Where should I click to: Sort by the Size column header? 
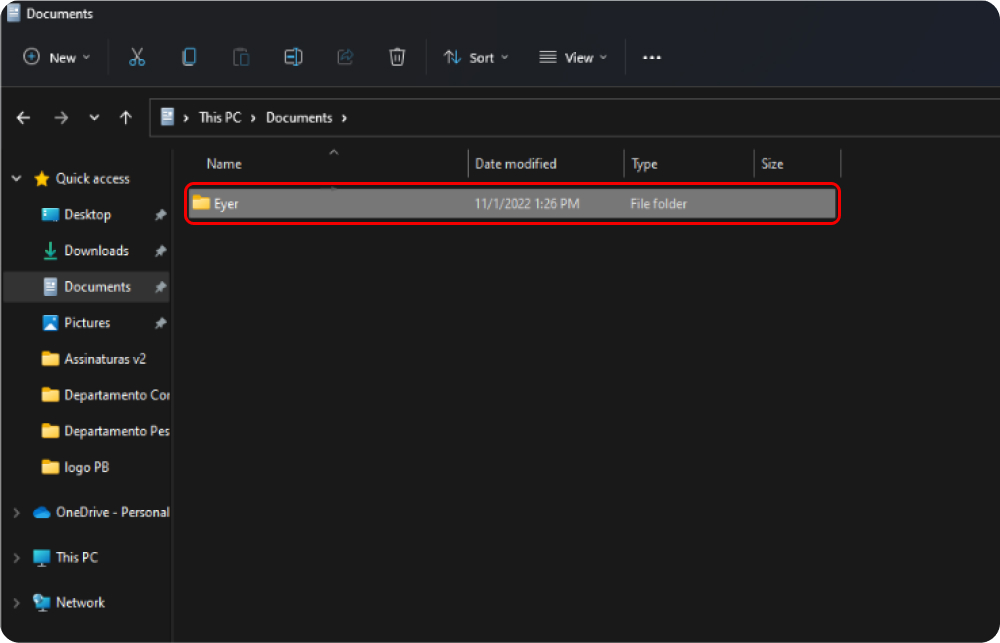click(772, 164)
